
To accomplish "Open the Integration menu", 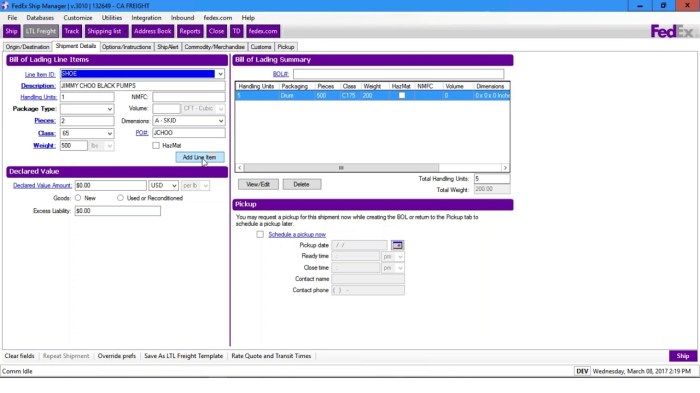I will (x=146, y=18).
